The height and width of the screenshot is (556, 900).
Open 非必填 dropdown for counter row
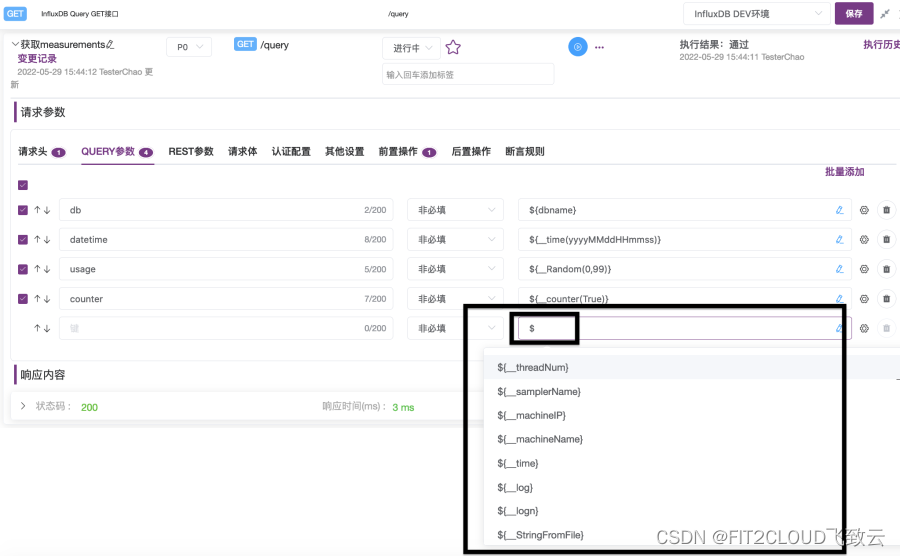coord(455,299)
